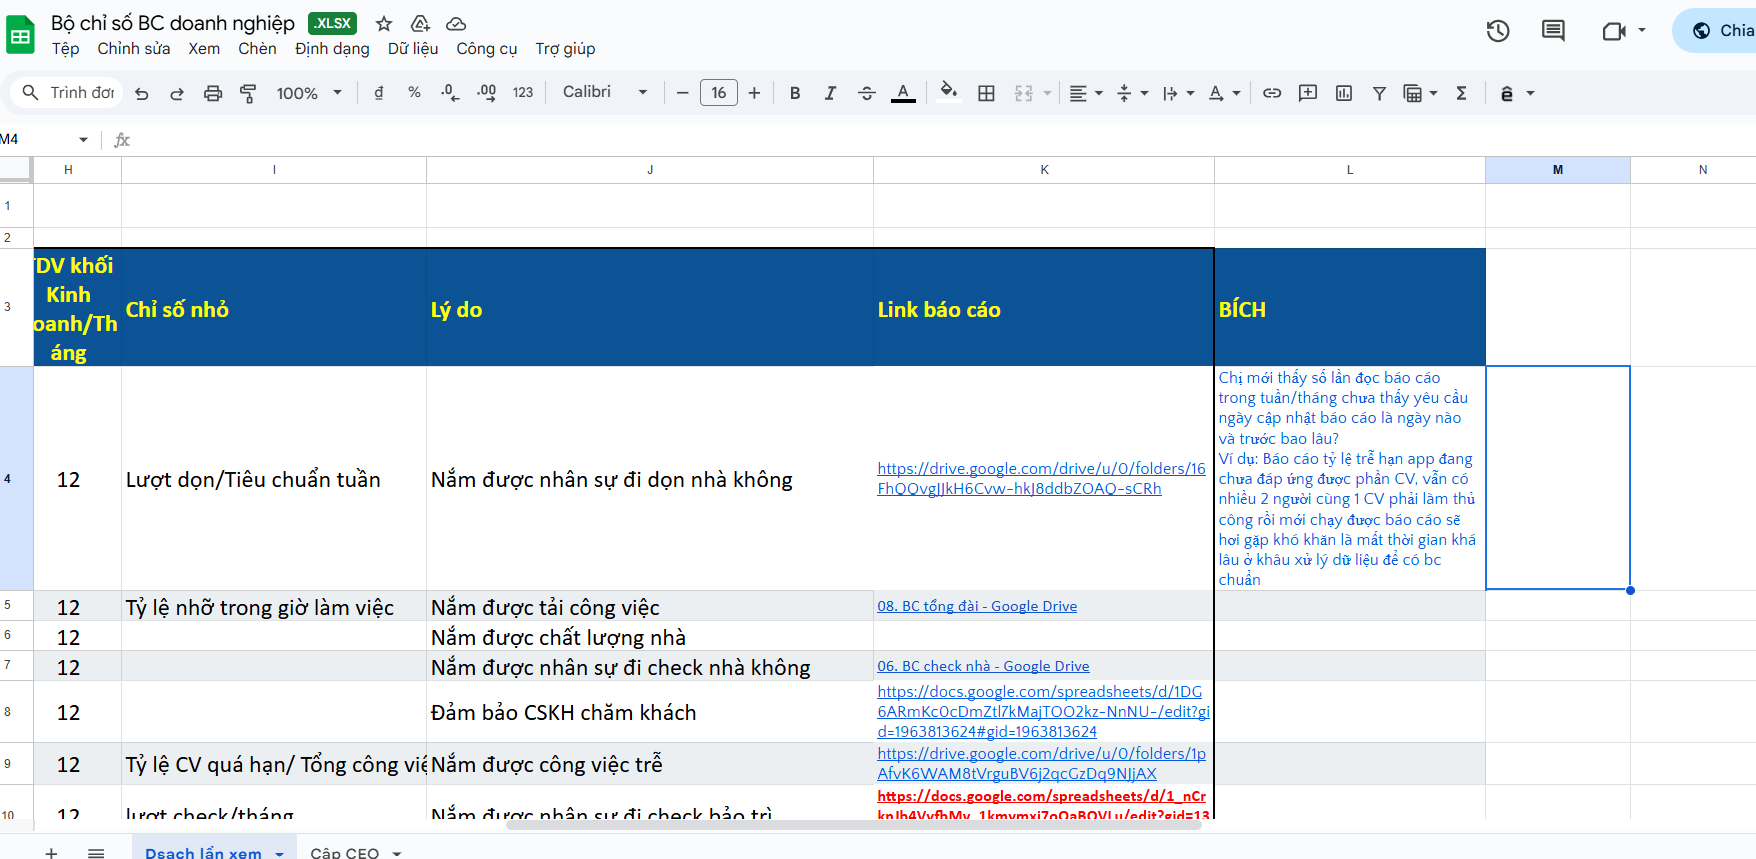The height and width of the screenshot is (859, 1756).
Task: Click the undo arrow icon
Action: [142, 93]
